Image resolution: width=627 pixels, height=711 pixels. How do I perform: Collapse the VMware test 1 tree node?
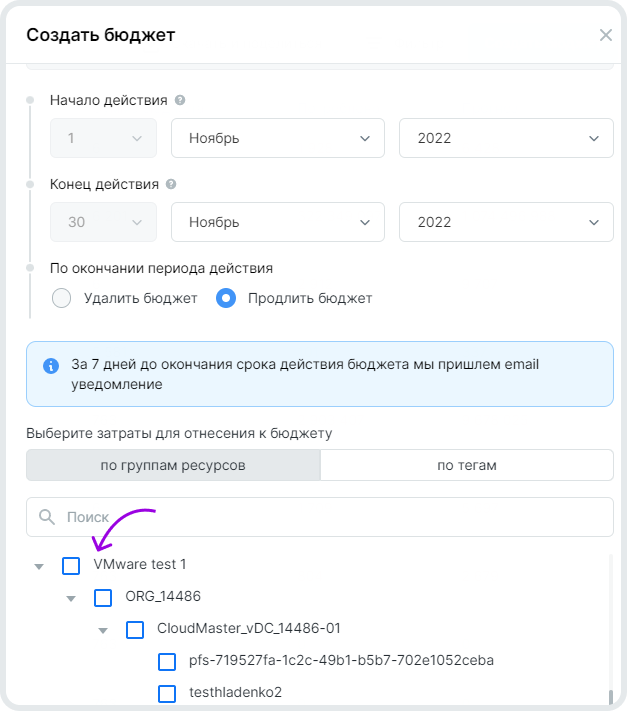39,567
